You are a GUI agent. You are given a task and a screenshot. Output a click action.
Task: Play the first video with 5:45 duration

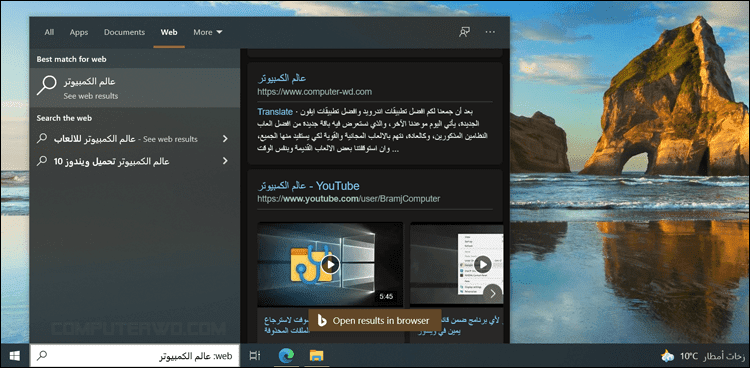(330, 264)
